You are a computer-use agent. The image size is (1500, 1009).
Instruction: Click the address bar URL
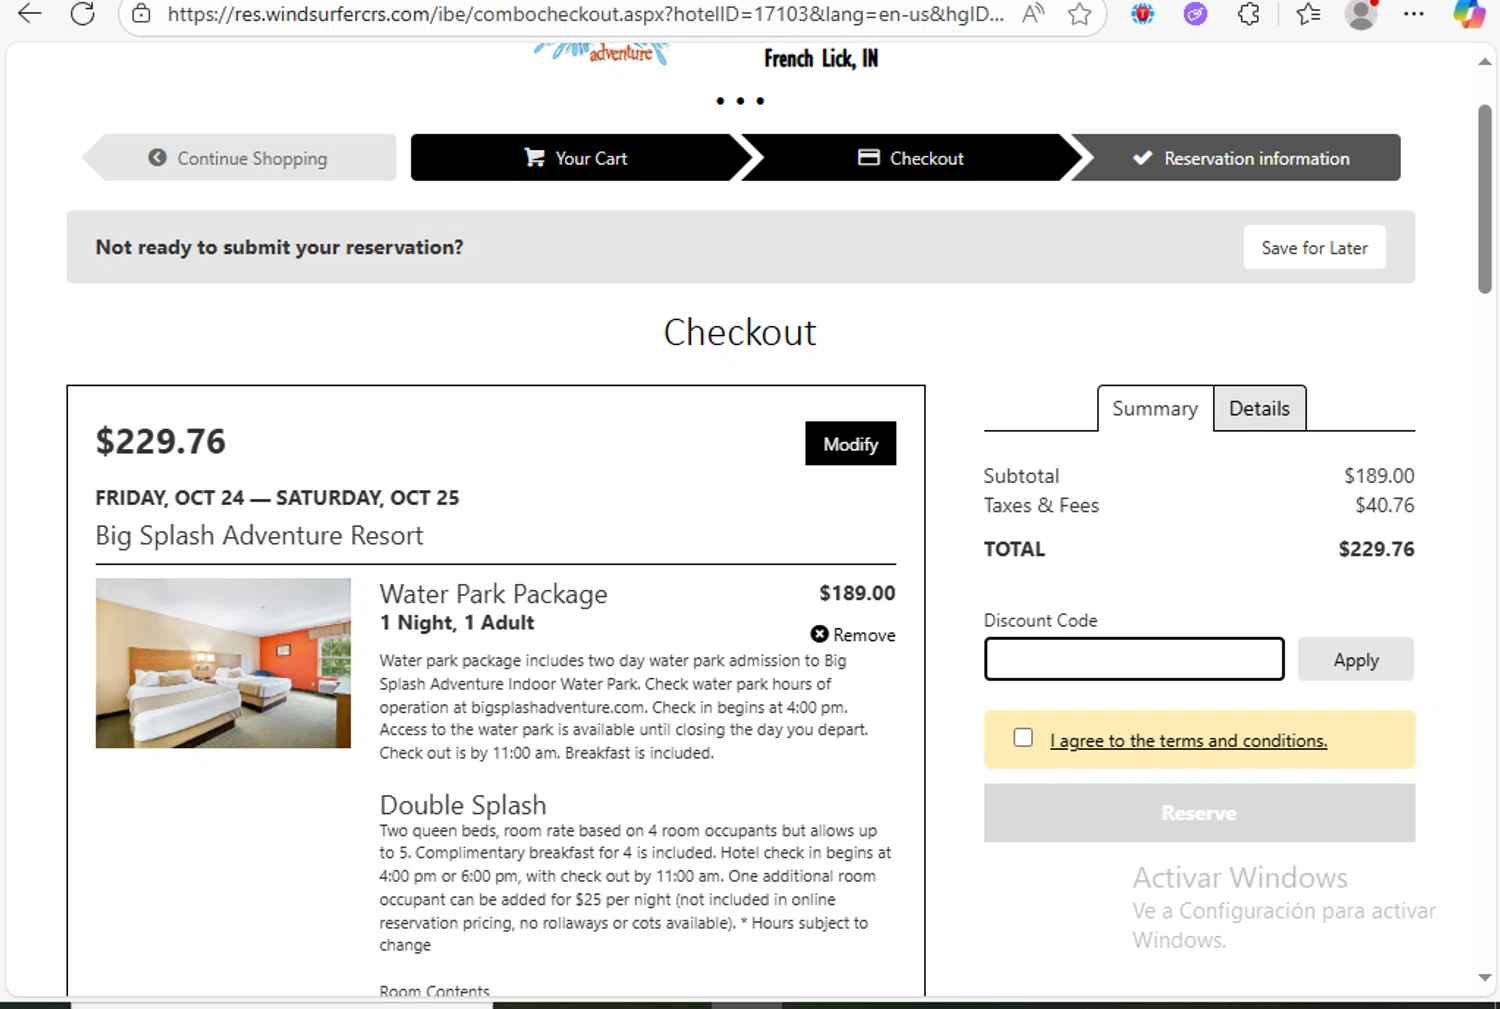pos(585,14)
